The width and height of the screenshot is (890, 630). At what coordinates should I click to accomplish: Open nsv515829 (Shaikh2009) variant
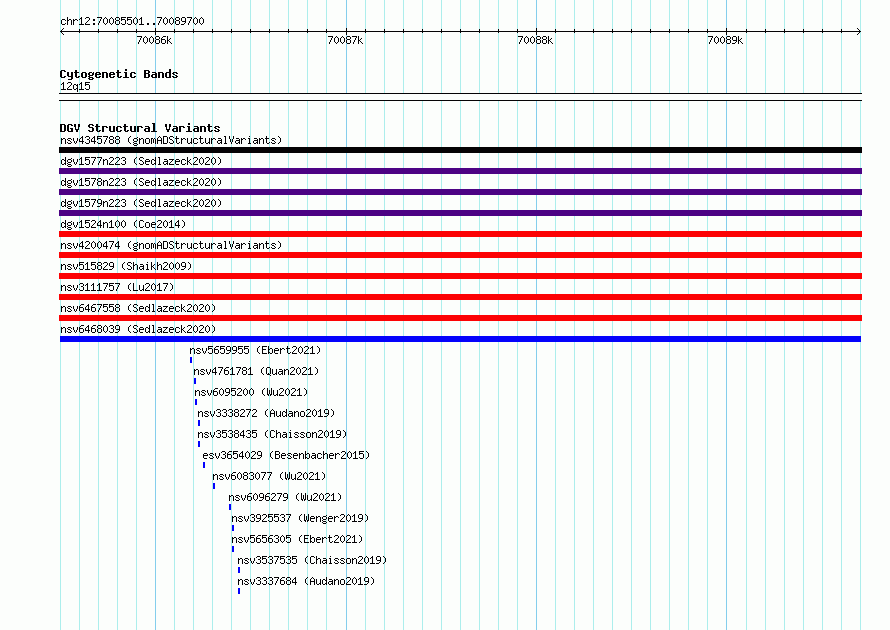tap(126, 266)
